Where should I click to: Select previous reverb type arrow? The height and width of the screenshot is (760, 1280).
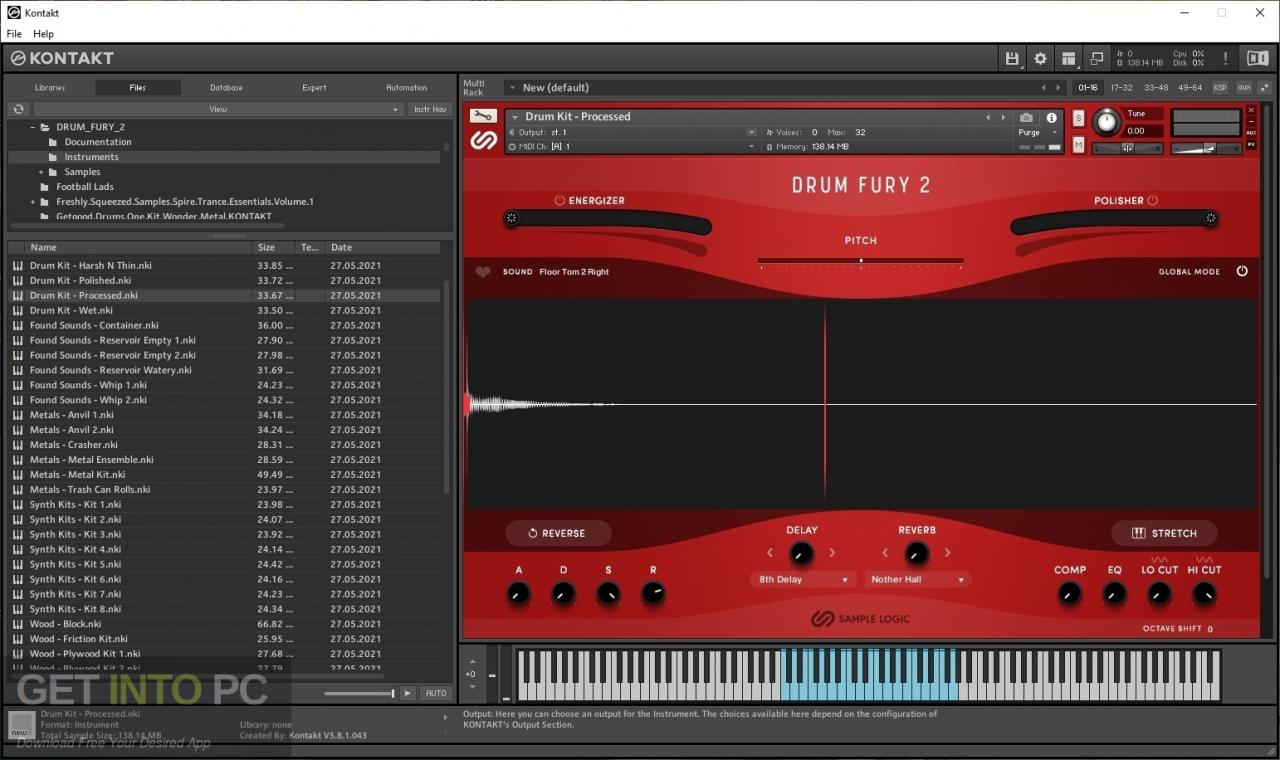[x=885, y=552]
